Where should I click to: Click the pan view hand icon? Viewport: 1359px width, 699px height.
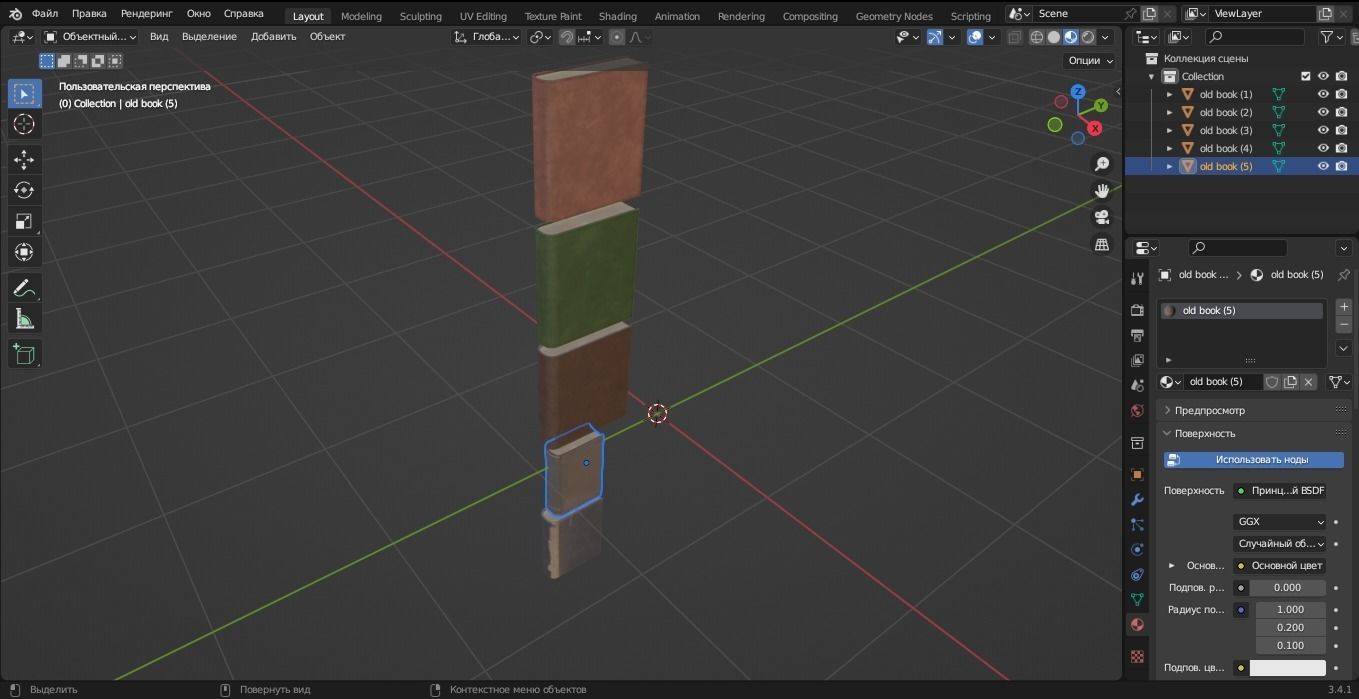1102,190
